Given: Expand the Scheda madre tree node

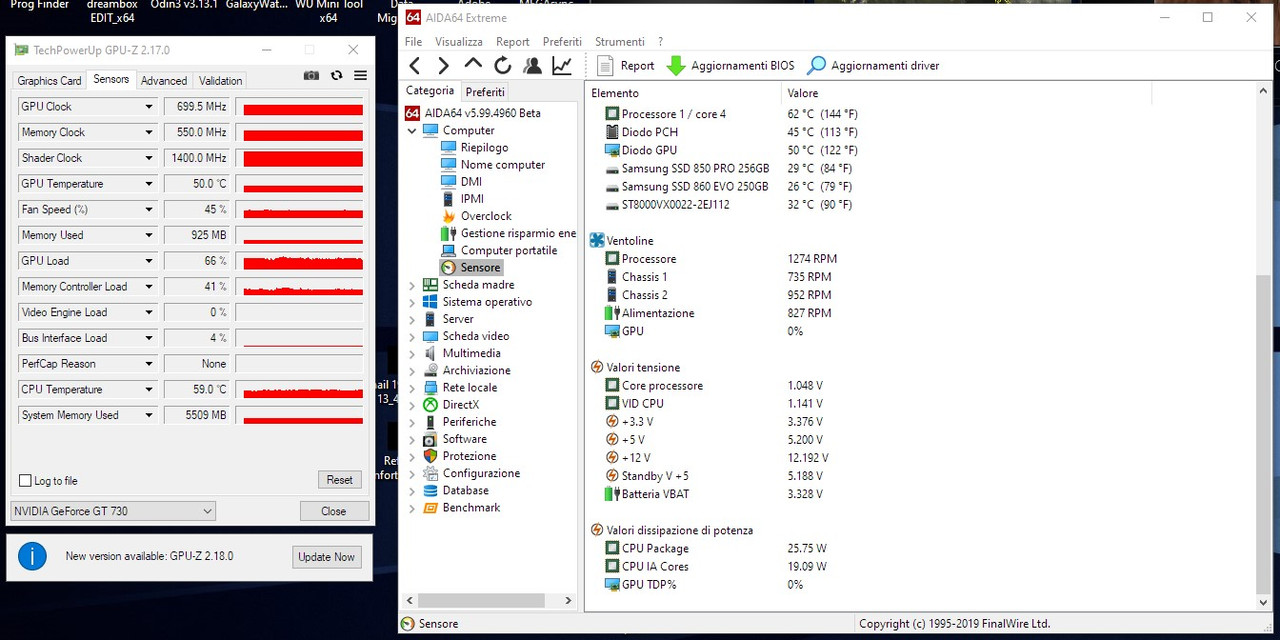Looking at the screenshot, I should point(411,285).
